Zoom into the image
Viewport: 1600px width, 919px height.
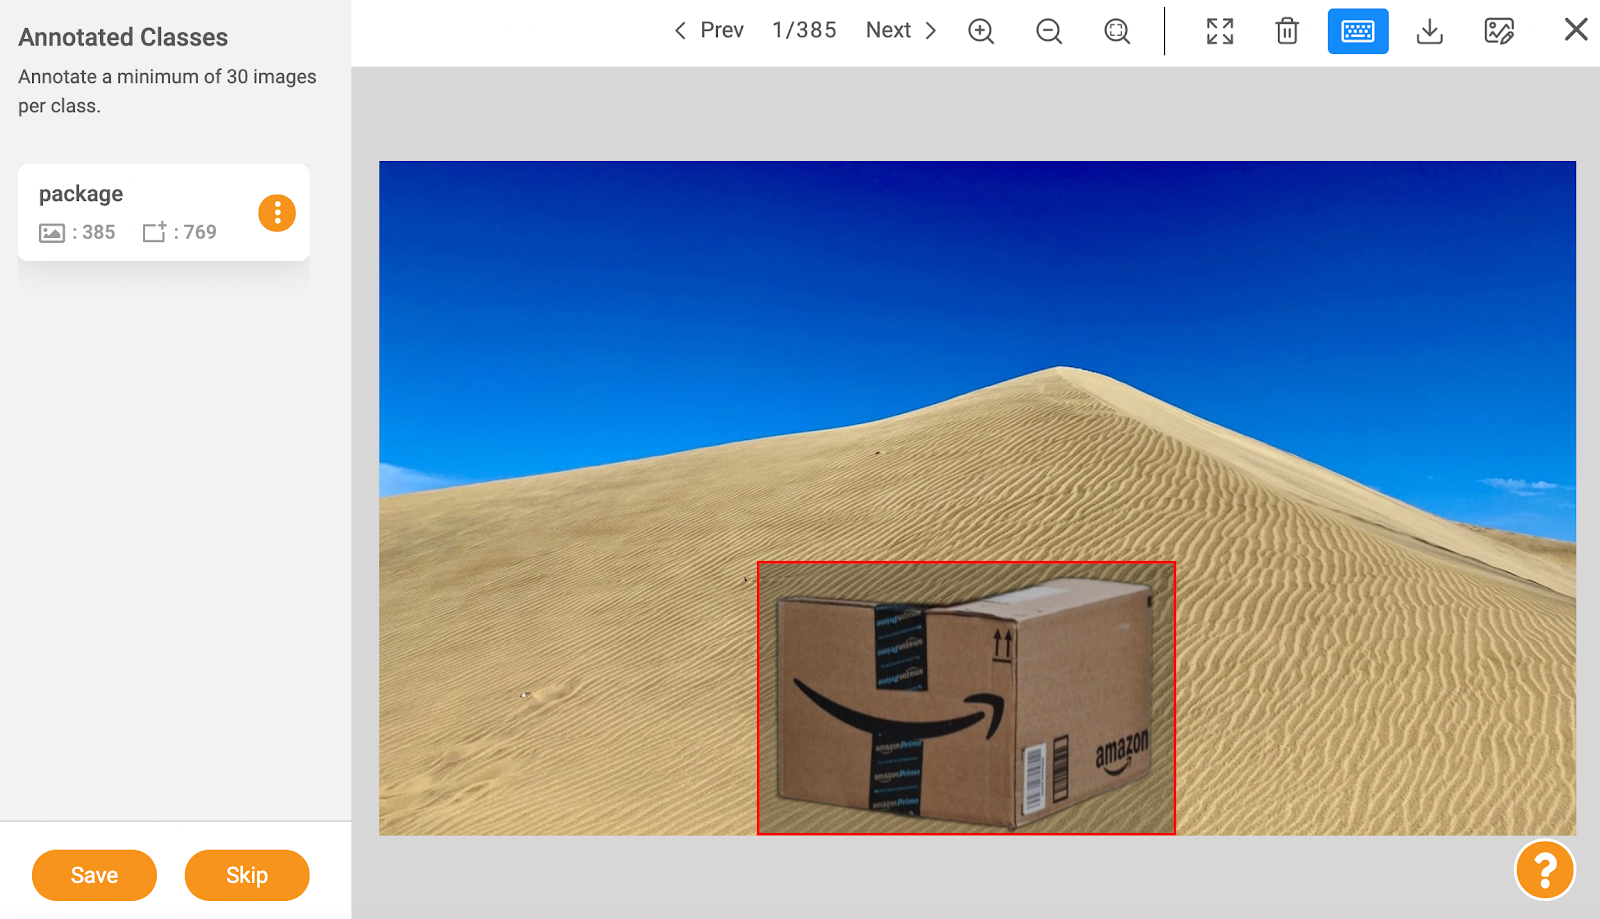coord(980,31)
